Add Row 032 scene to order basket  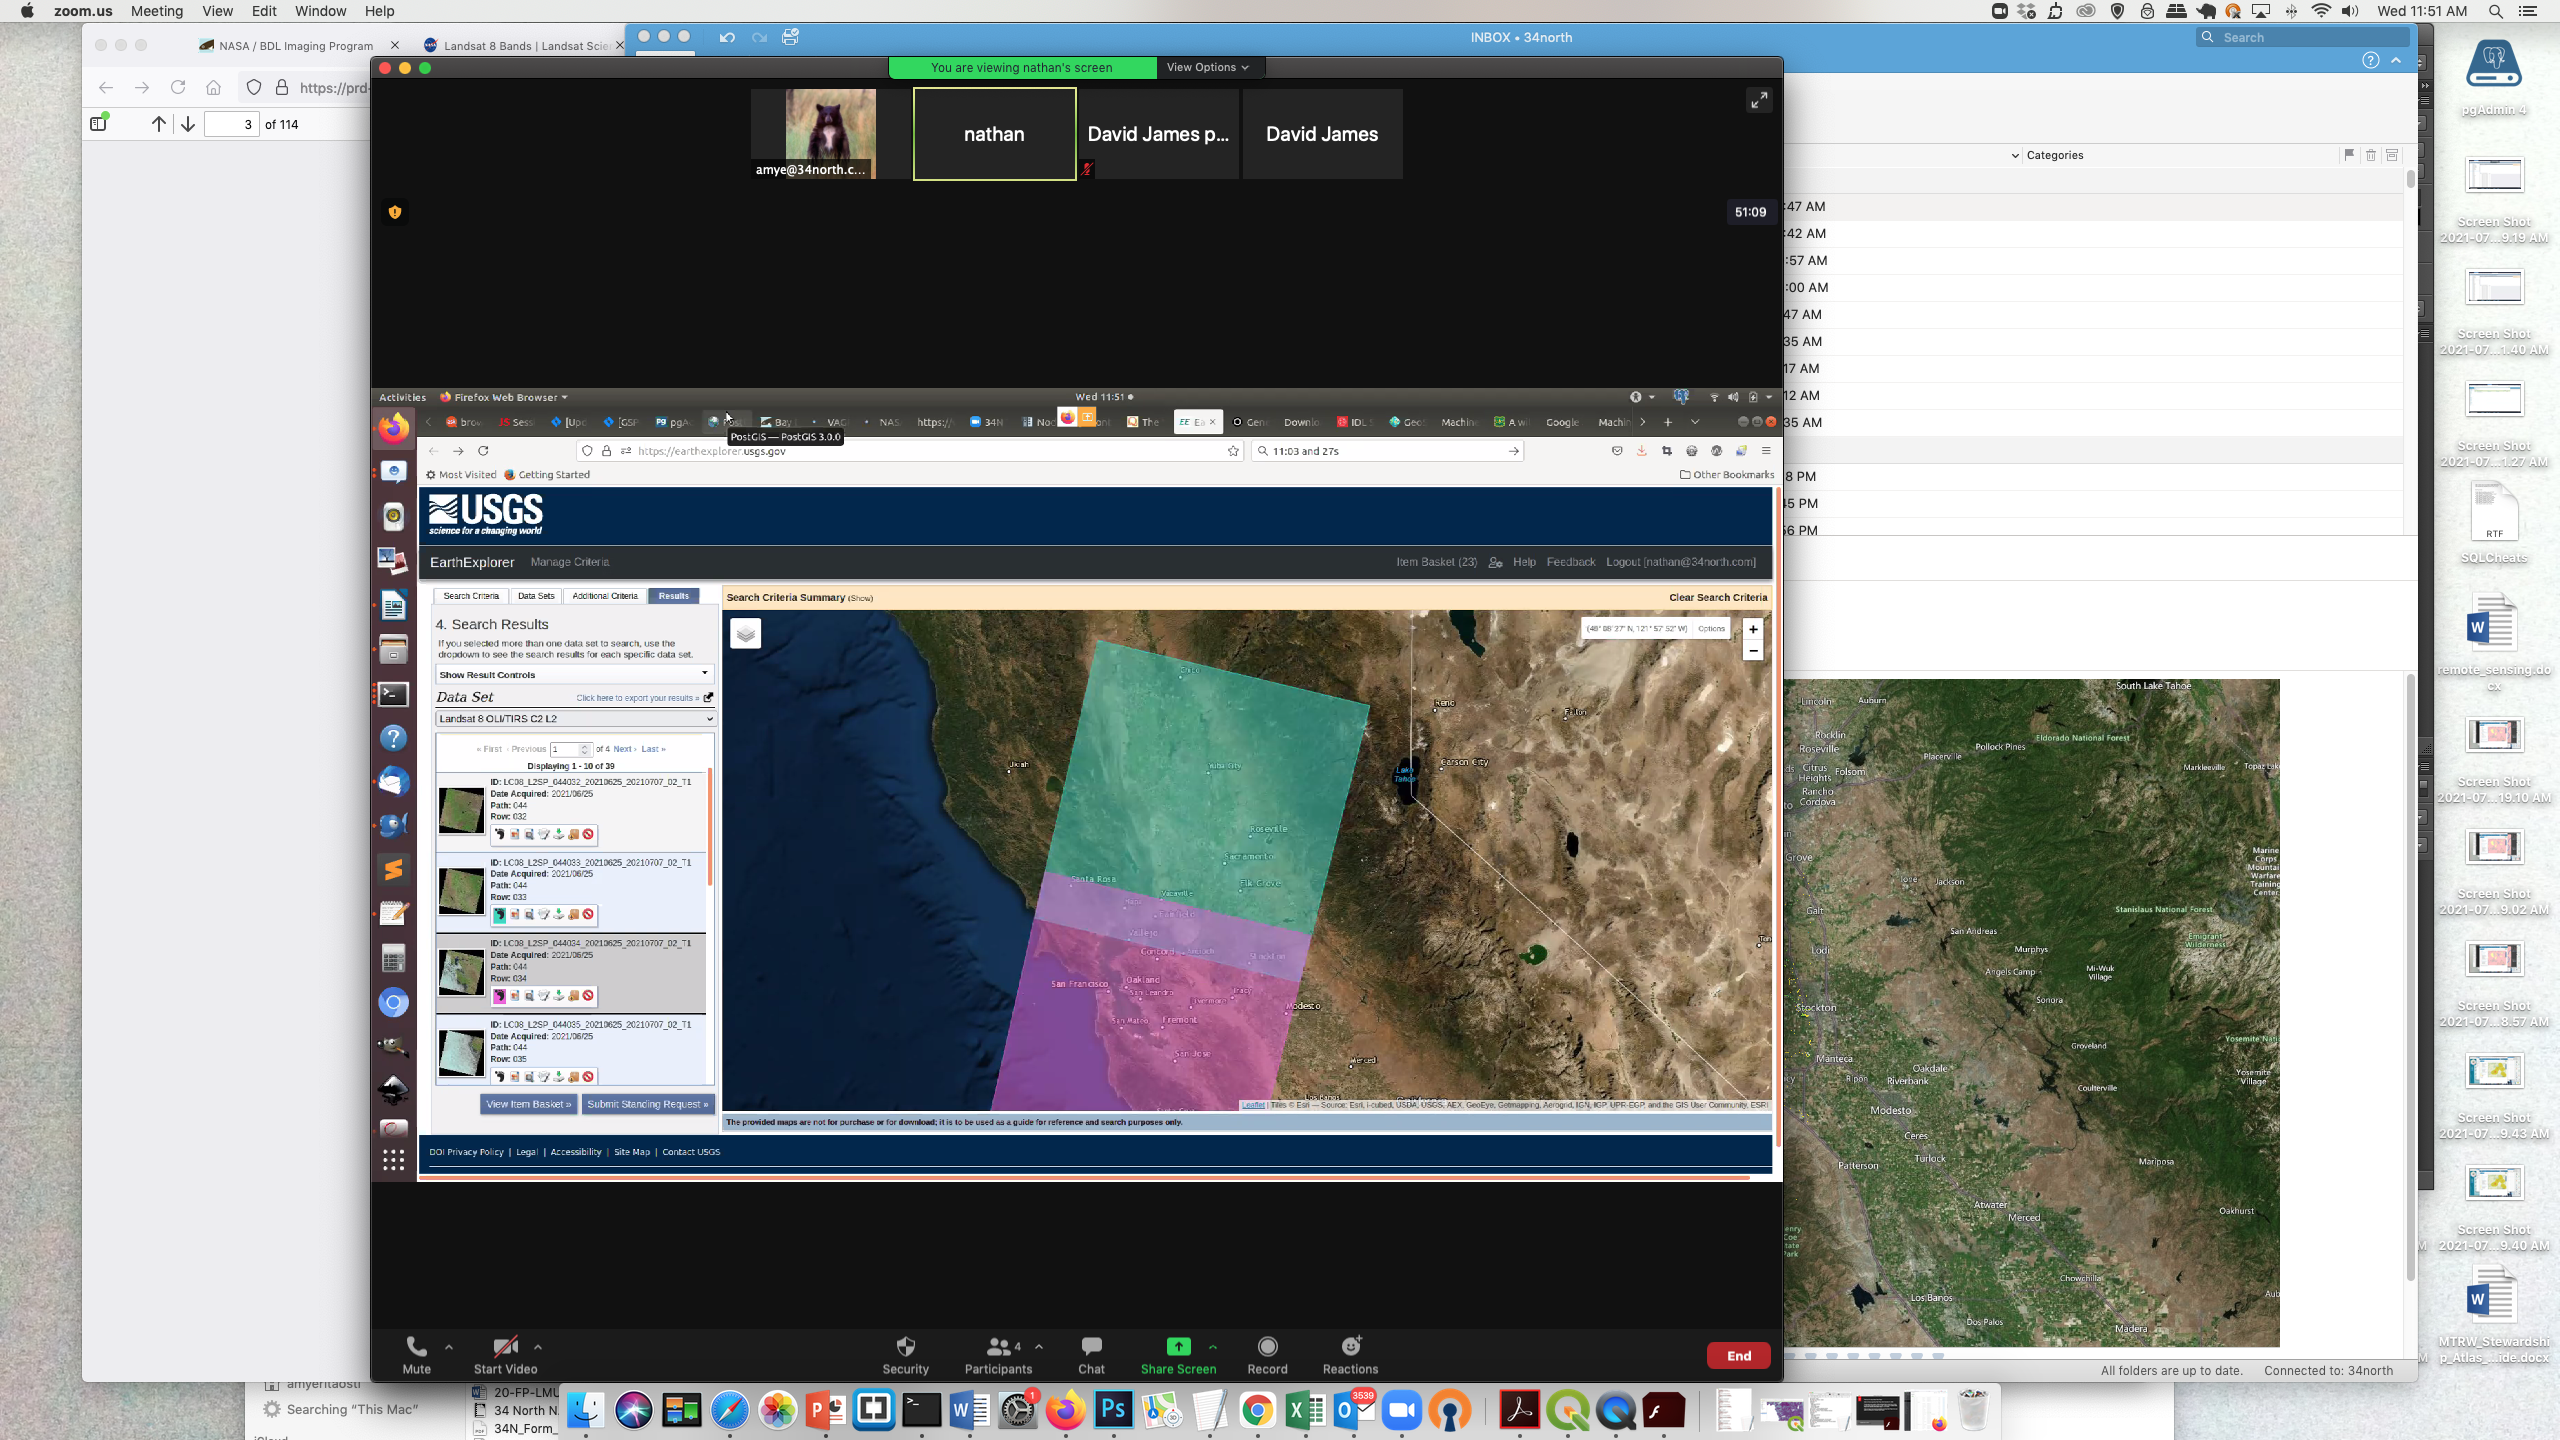tap(574, 834)
